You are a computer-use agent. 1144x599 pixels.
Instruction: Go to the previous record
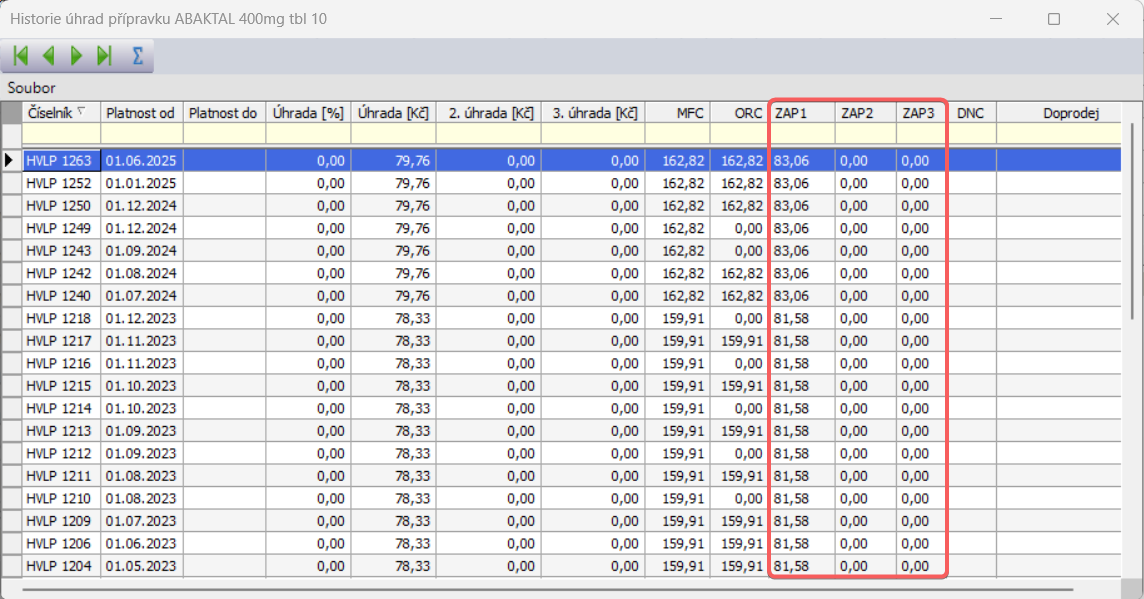(49, 56)
